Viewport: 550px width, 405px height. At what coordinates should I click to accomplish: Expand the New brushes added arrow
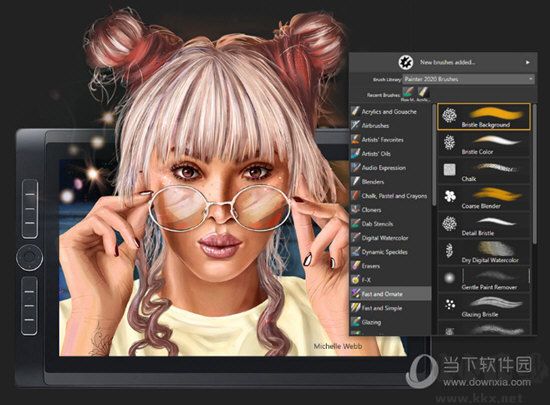528,62
